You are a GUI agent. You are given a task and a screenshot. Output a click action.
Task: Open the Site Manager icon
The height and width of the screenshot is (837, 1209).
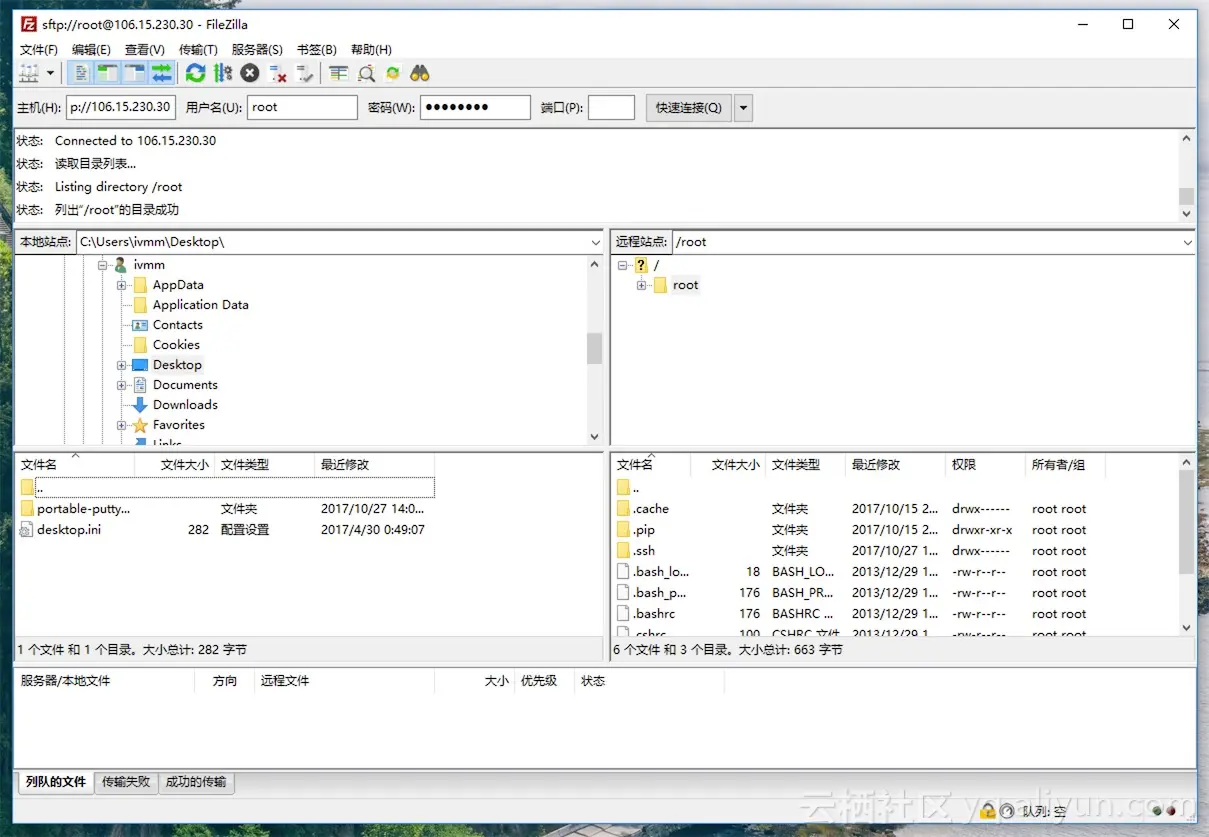pos(29,73)
